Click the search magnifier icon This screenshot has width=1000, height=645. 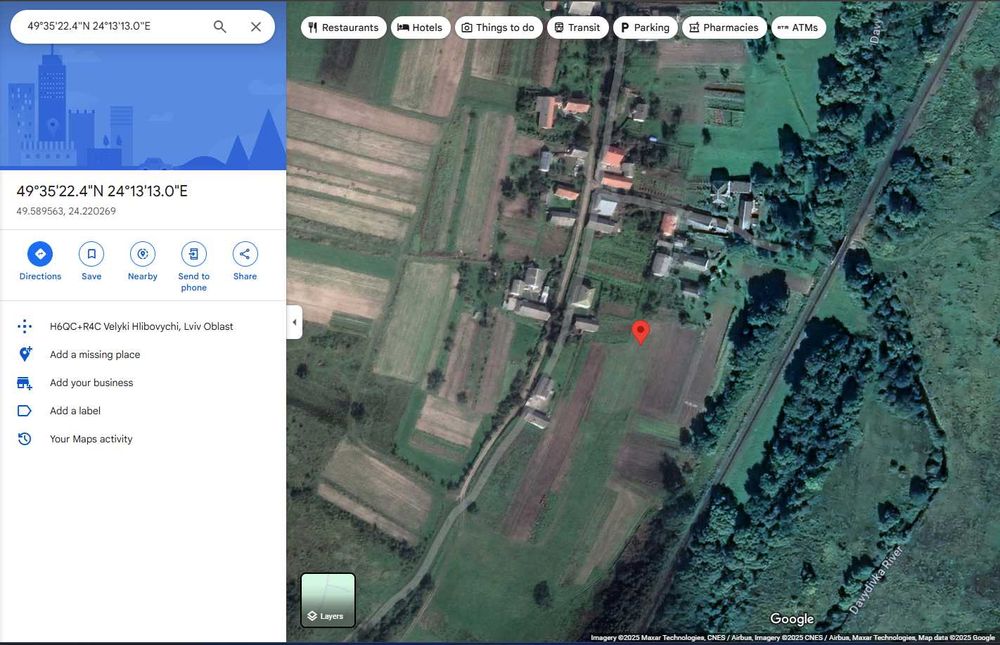point(219,27)
